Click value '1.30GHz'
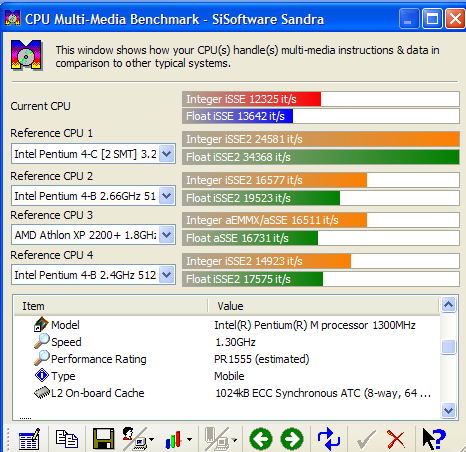The width and height of the screenshot is (466, 452). point(235,342)
